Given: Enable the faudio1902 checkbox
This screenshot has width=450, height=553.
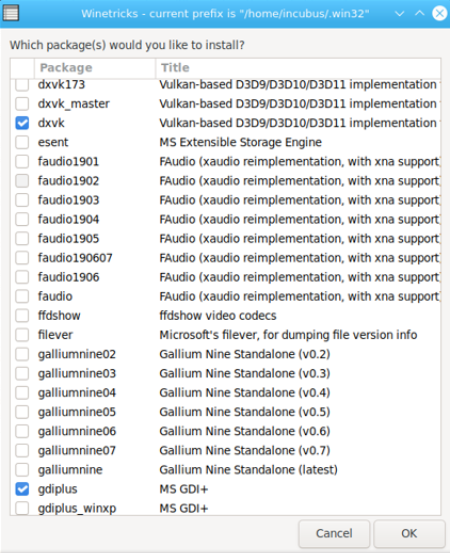Looking at the screenshot, I should [x=22, y=181].
